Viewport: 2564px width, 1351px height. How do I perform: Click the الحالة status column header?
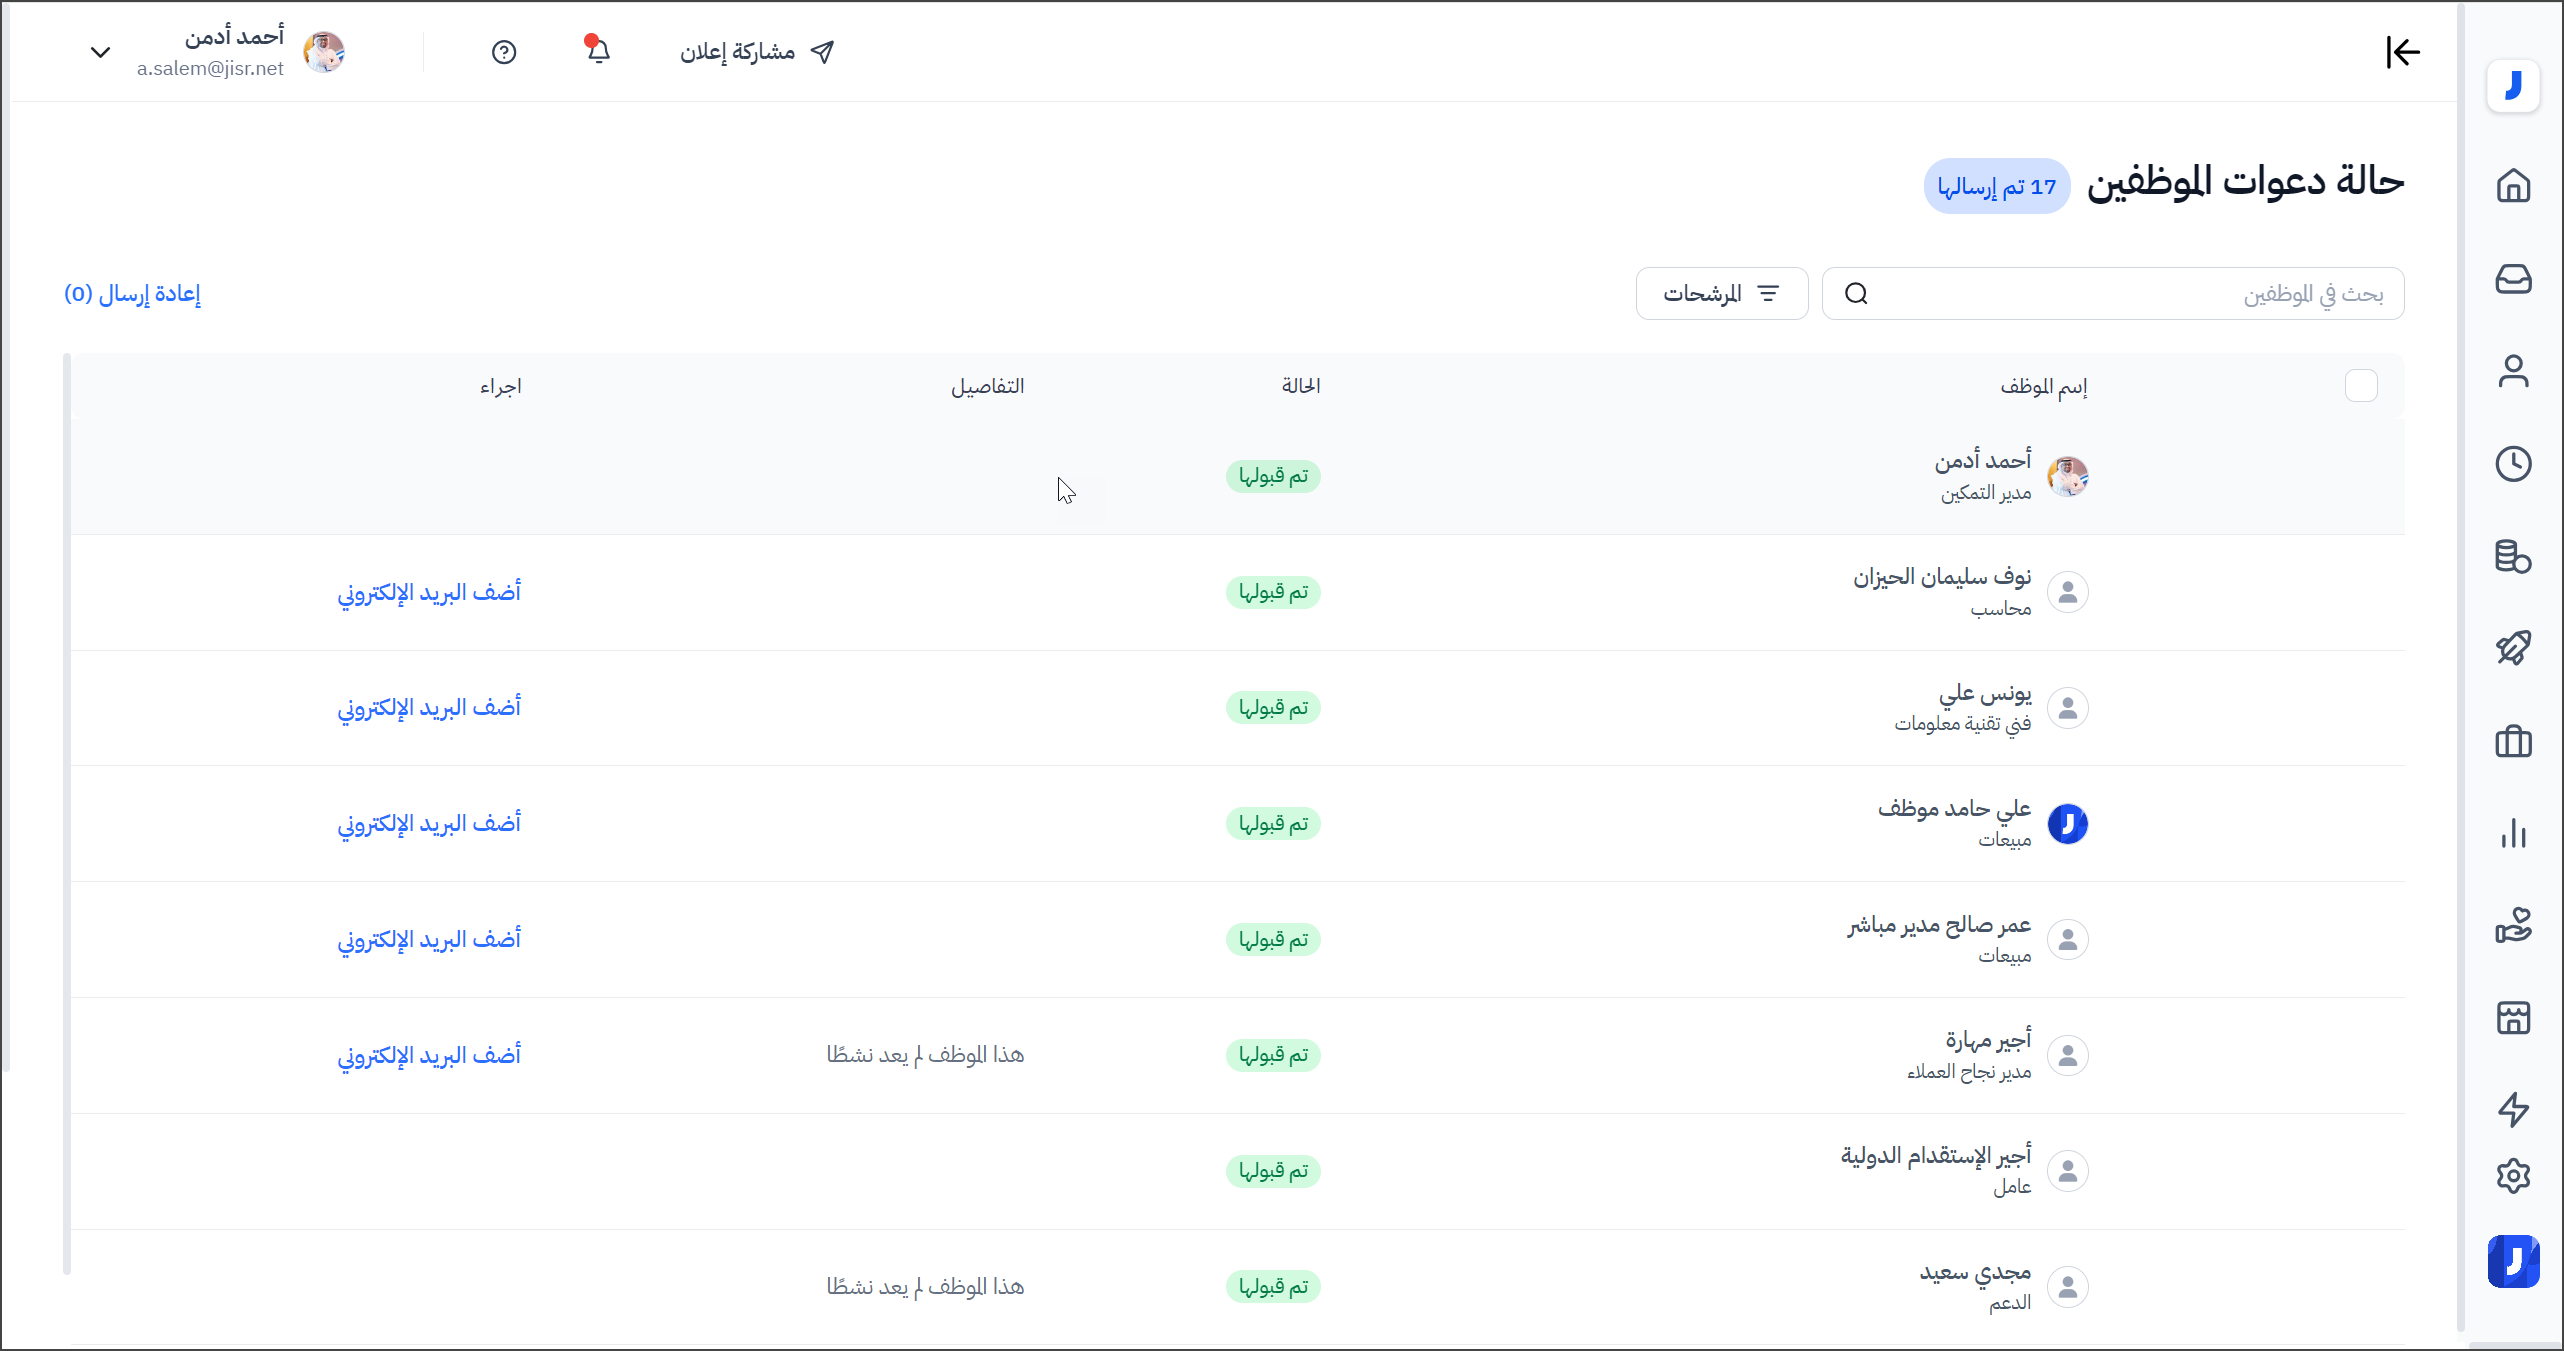coord(1300,386)
